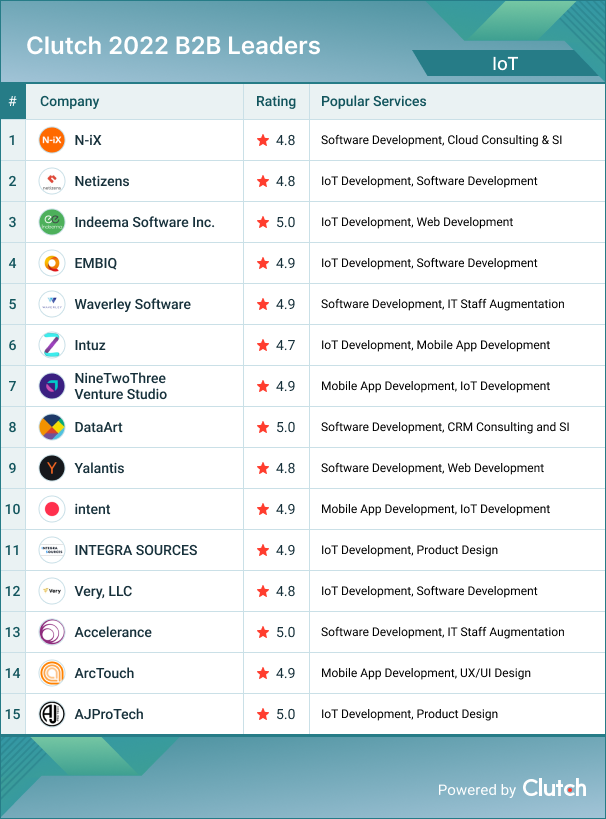Click the Netizens company name
Viewport: 606px width, 819px height.
[102, 181]
